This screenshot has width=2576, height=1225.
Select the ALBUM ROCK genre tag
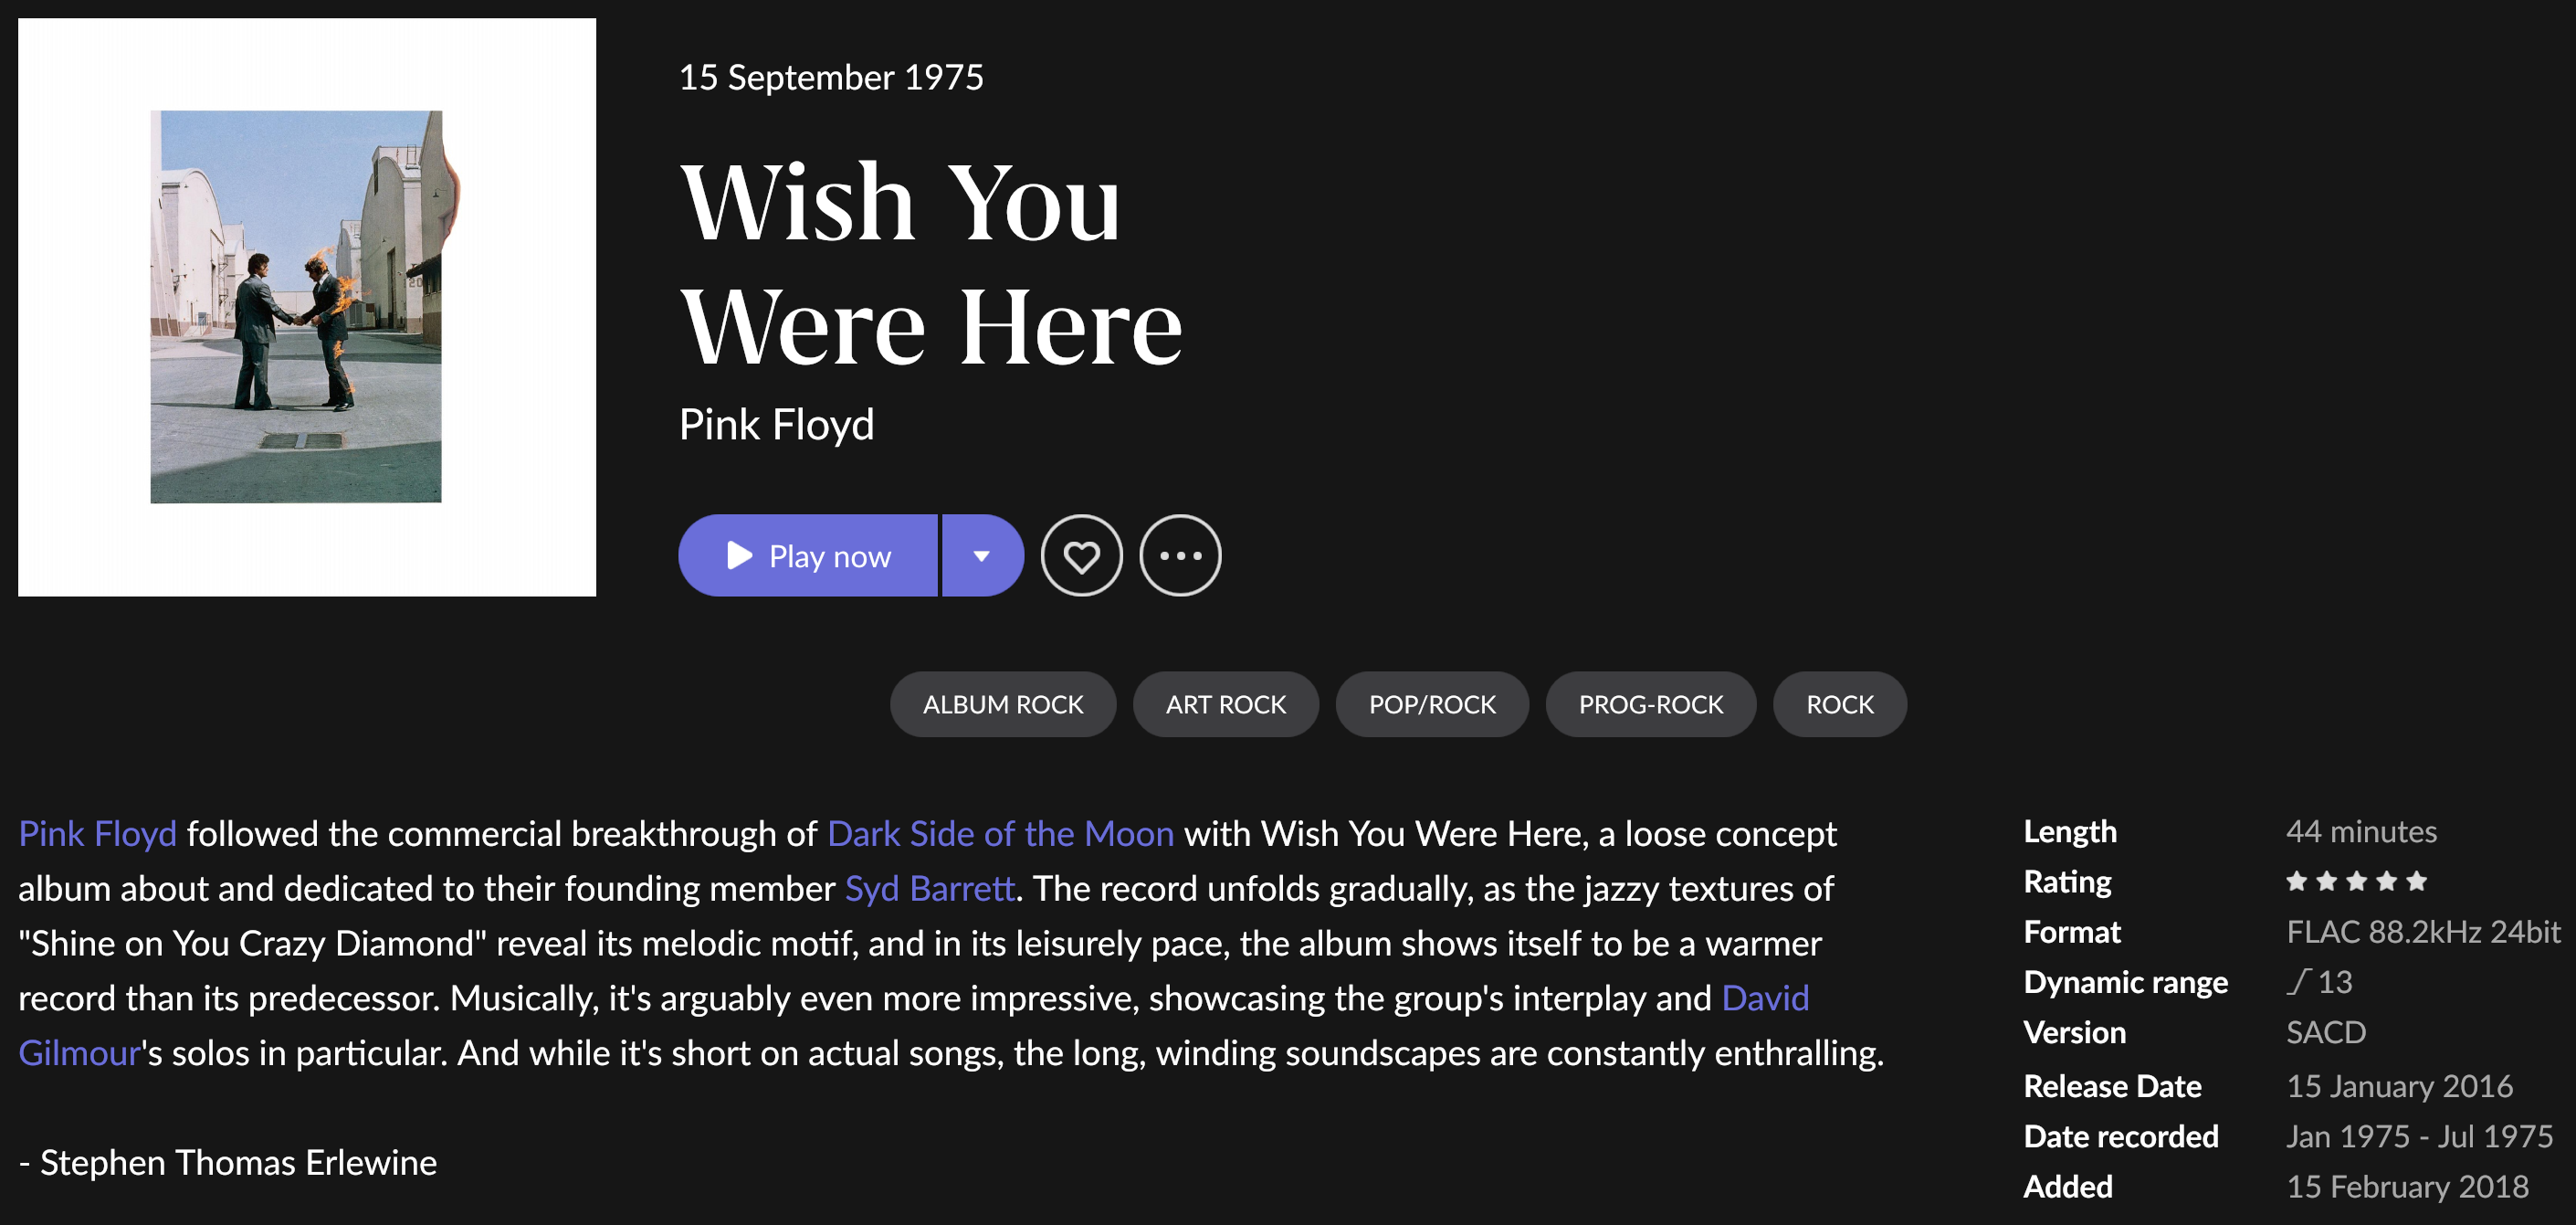1003,705
